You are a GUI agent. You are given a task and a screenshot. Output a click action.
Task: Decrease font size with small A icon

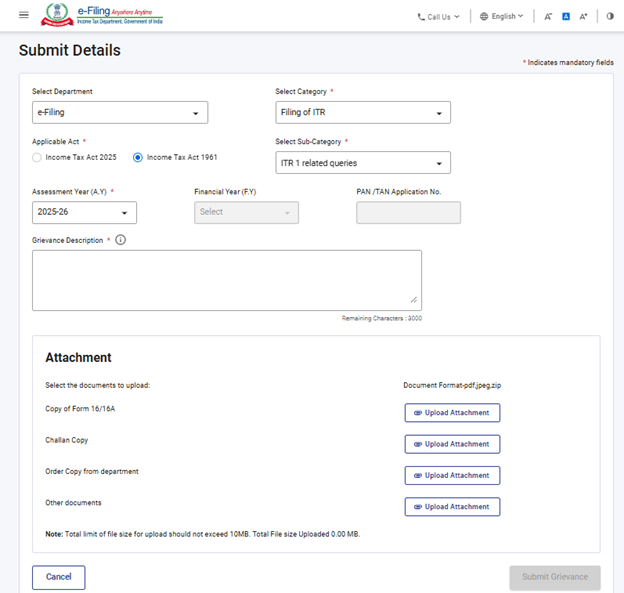coord(548,16)
